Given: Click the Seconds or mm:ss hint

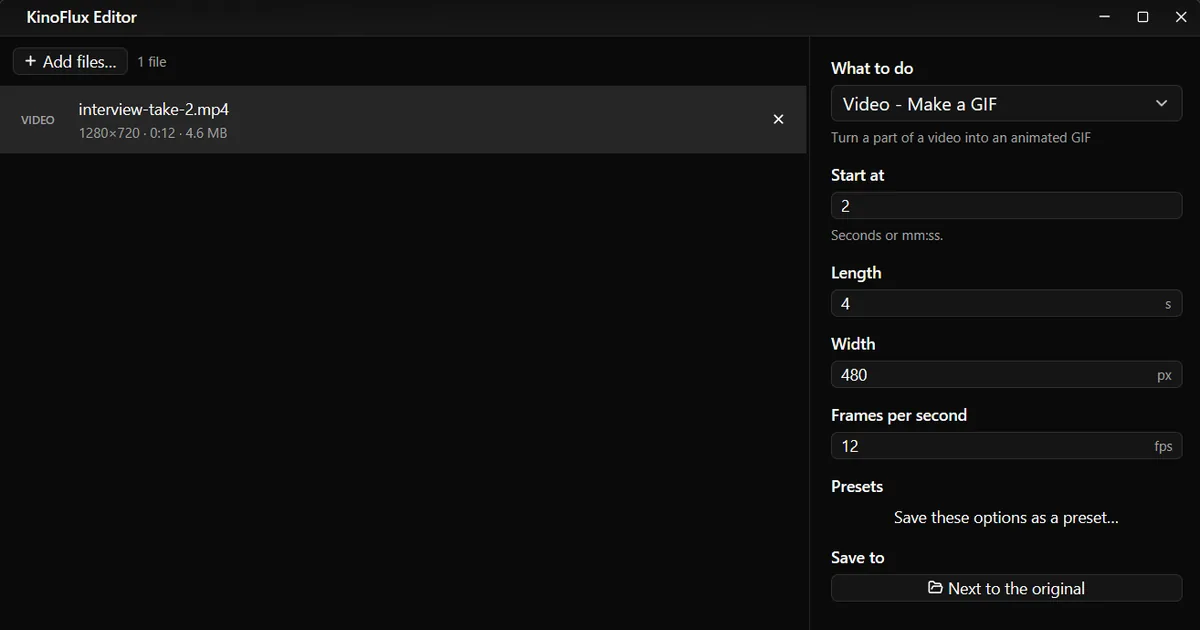Looking at the screenshot, I should coord(887,236).
